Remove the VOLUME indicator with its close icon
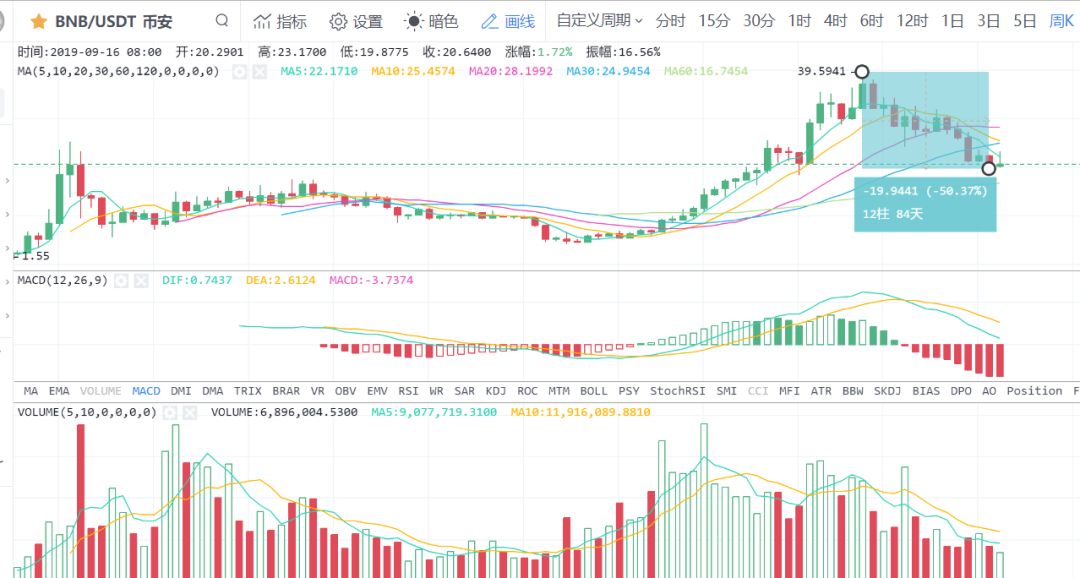The width and height of the screenshot is (1080, 578). [x=189, y=412]
